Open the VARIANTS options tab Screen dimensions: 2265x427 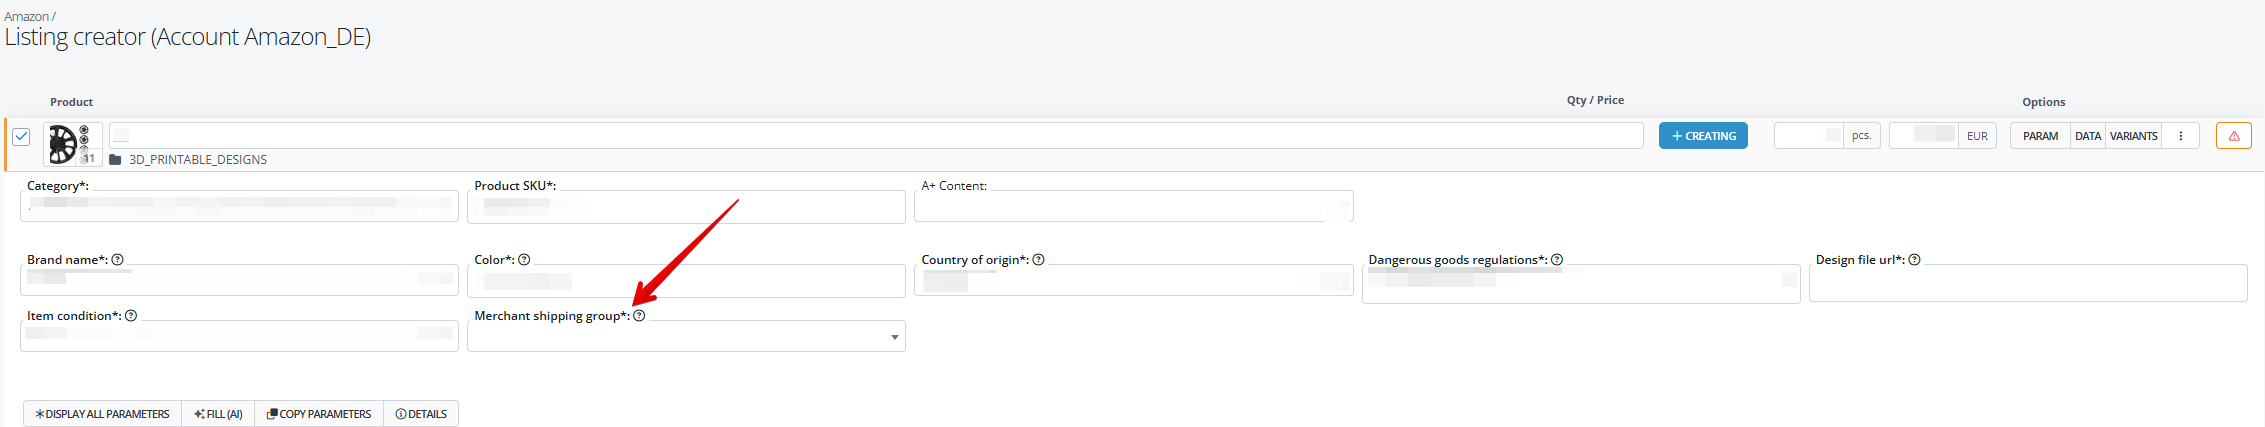(x=2133, y=136)
